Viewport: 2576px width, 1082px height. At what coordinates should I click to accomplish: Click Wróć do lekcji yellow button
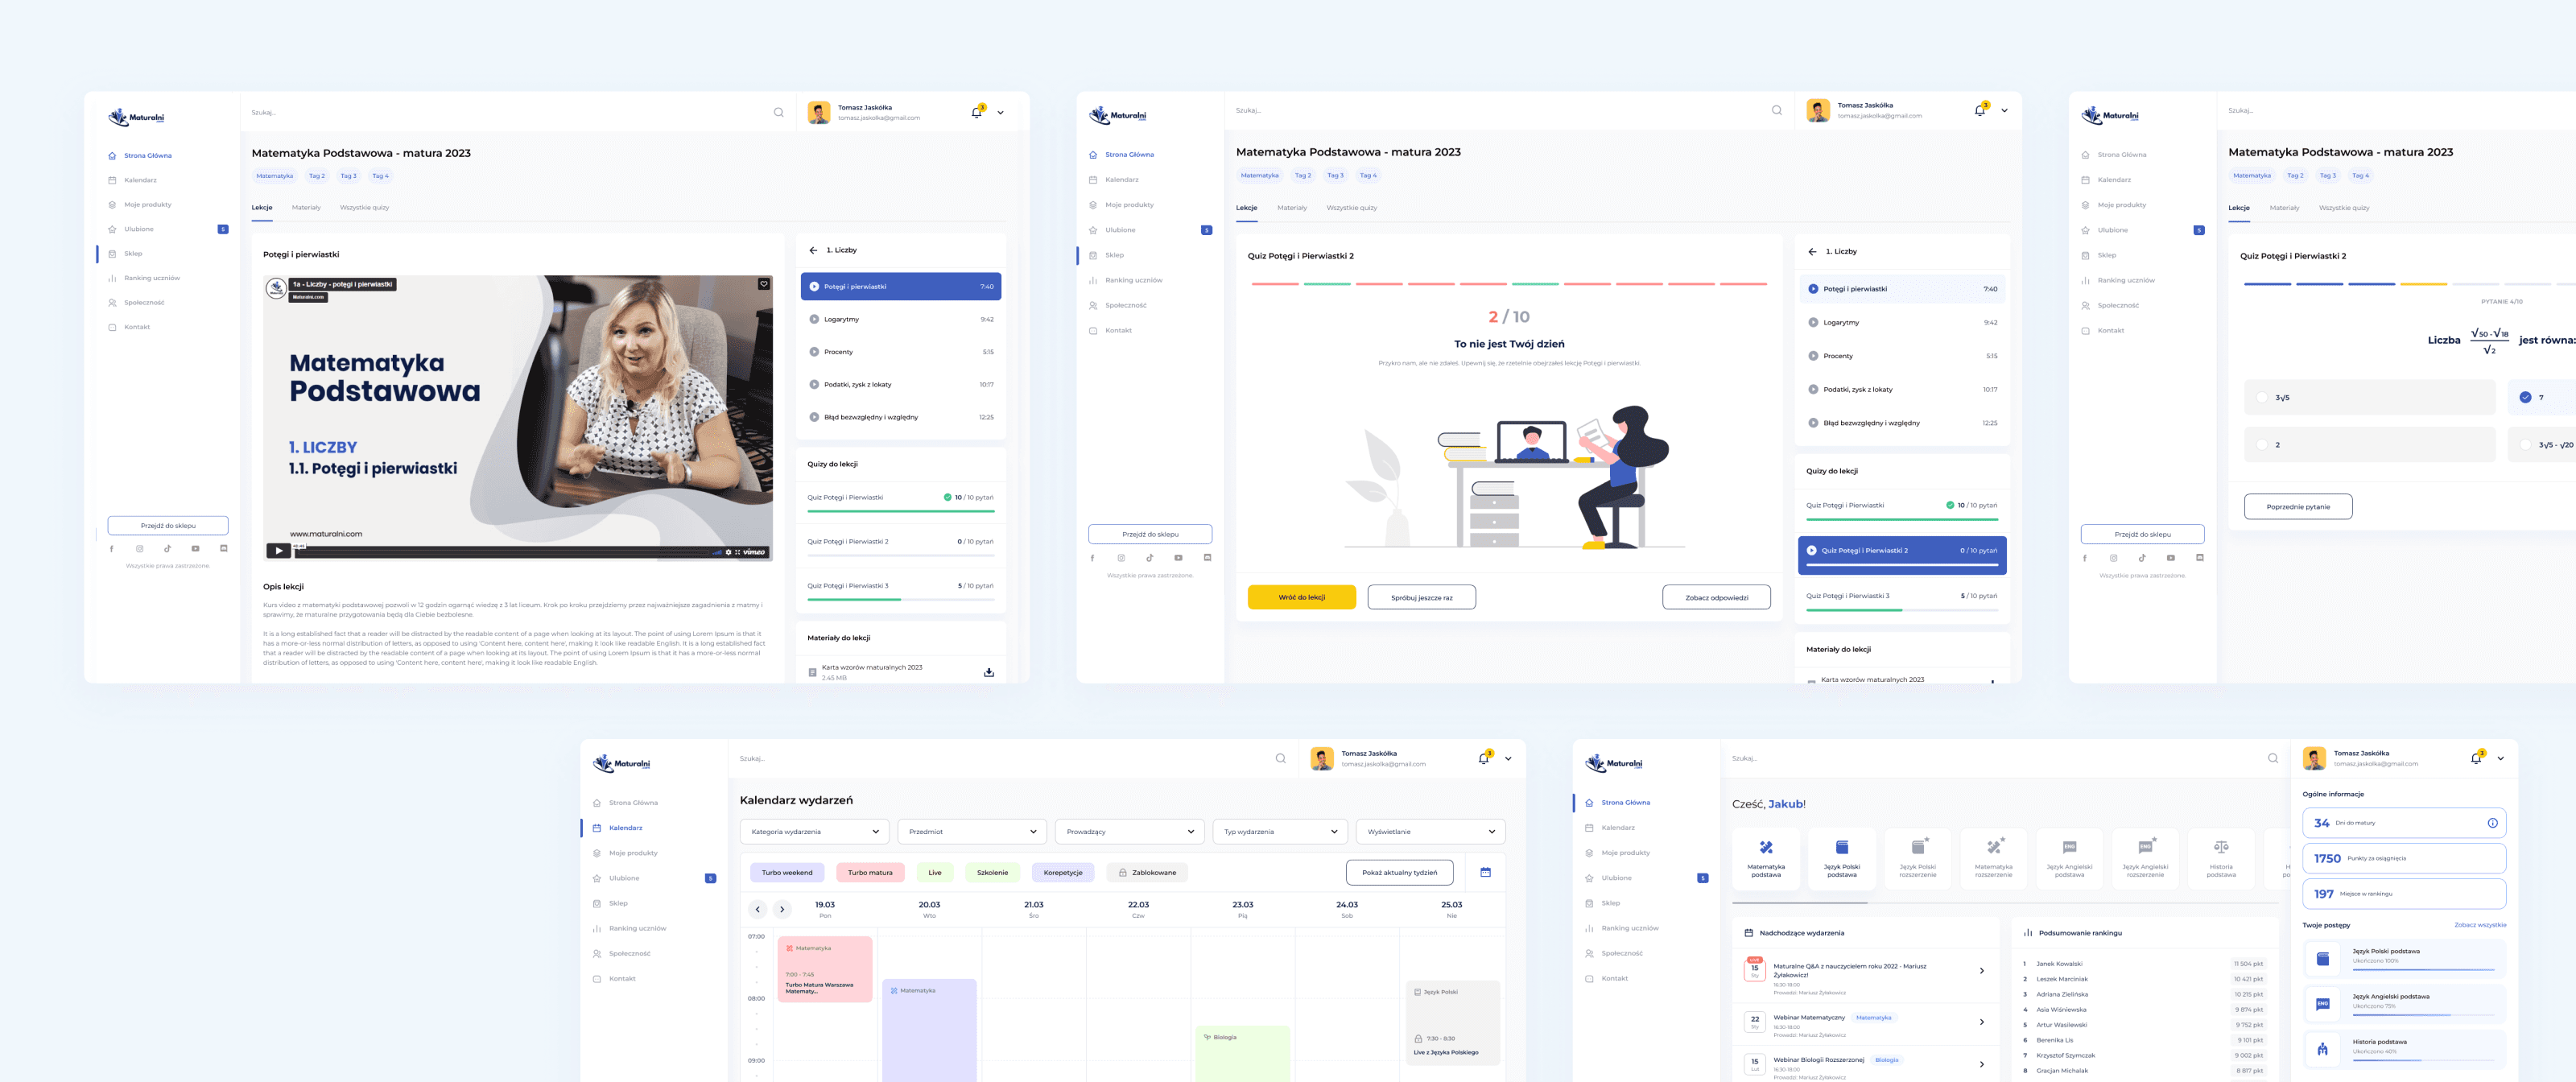coord(1301,597)
